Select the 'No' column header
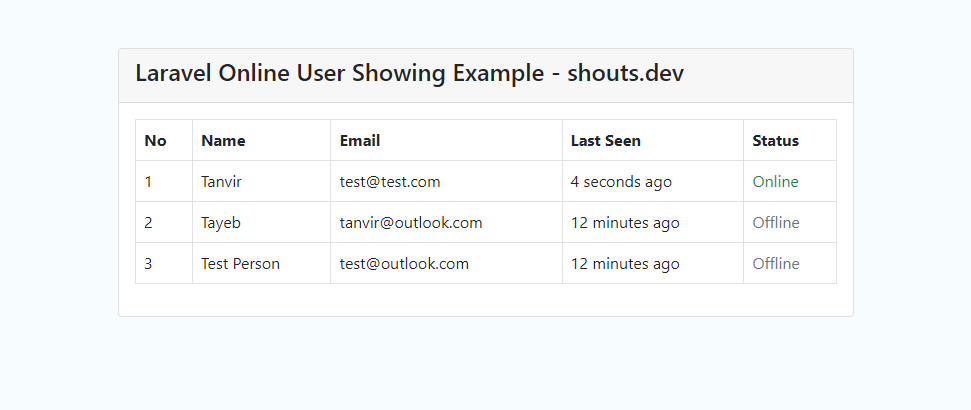 (x=155, y=141)
